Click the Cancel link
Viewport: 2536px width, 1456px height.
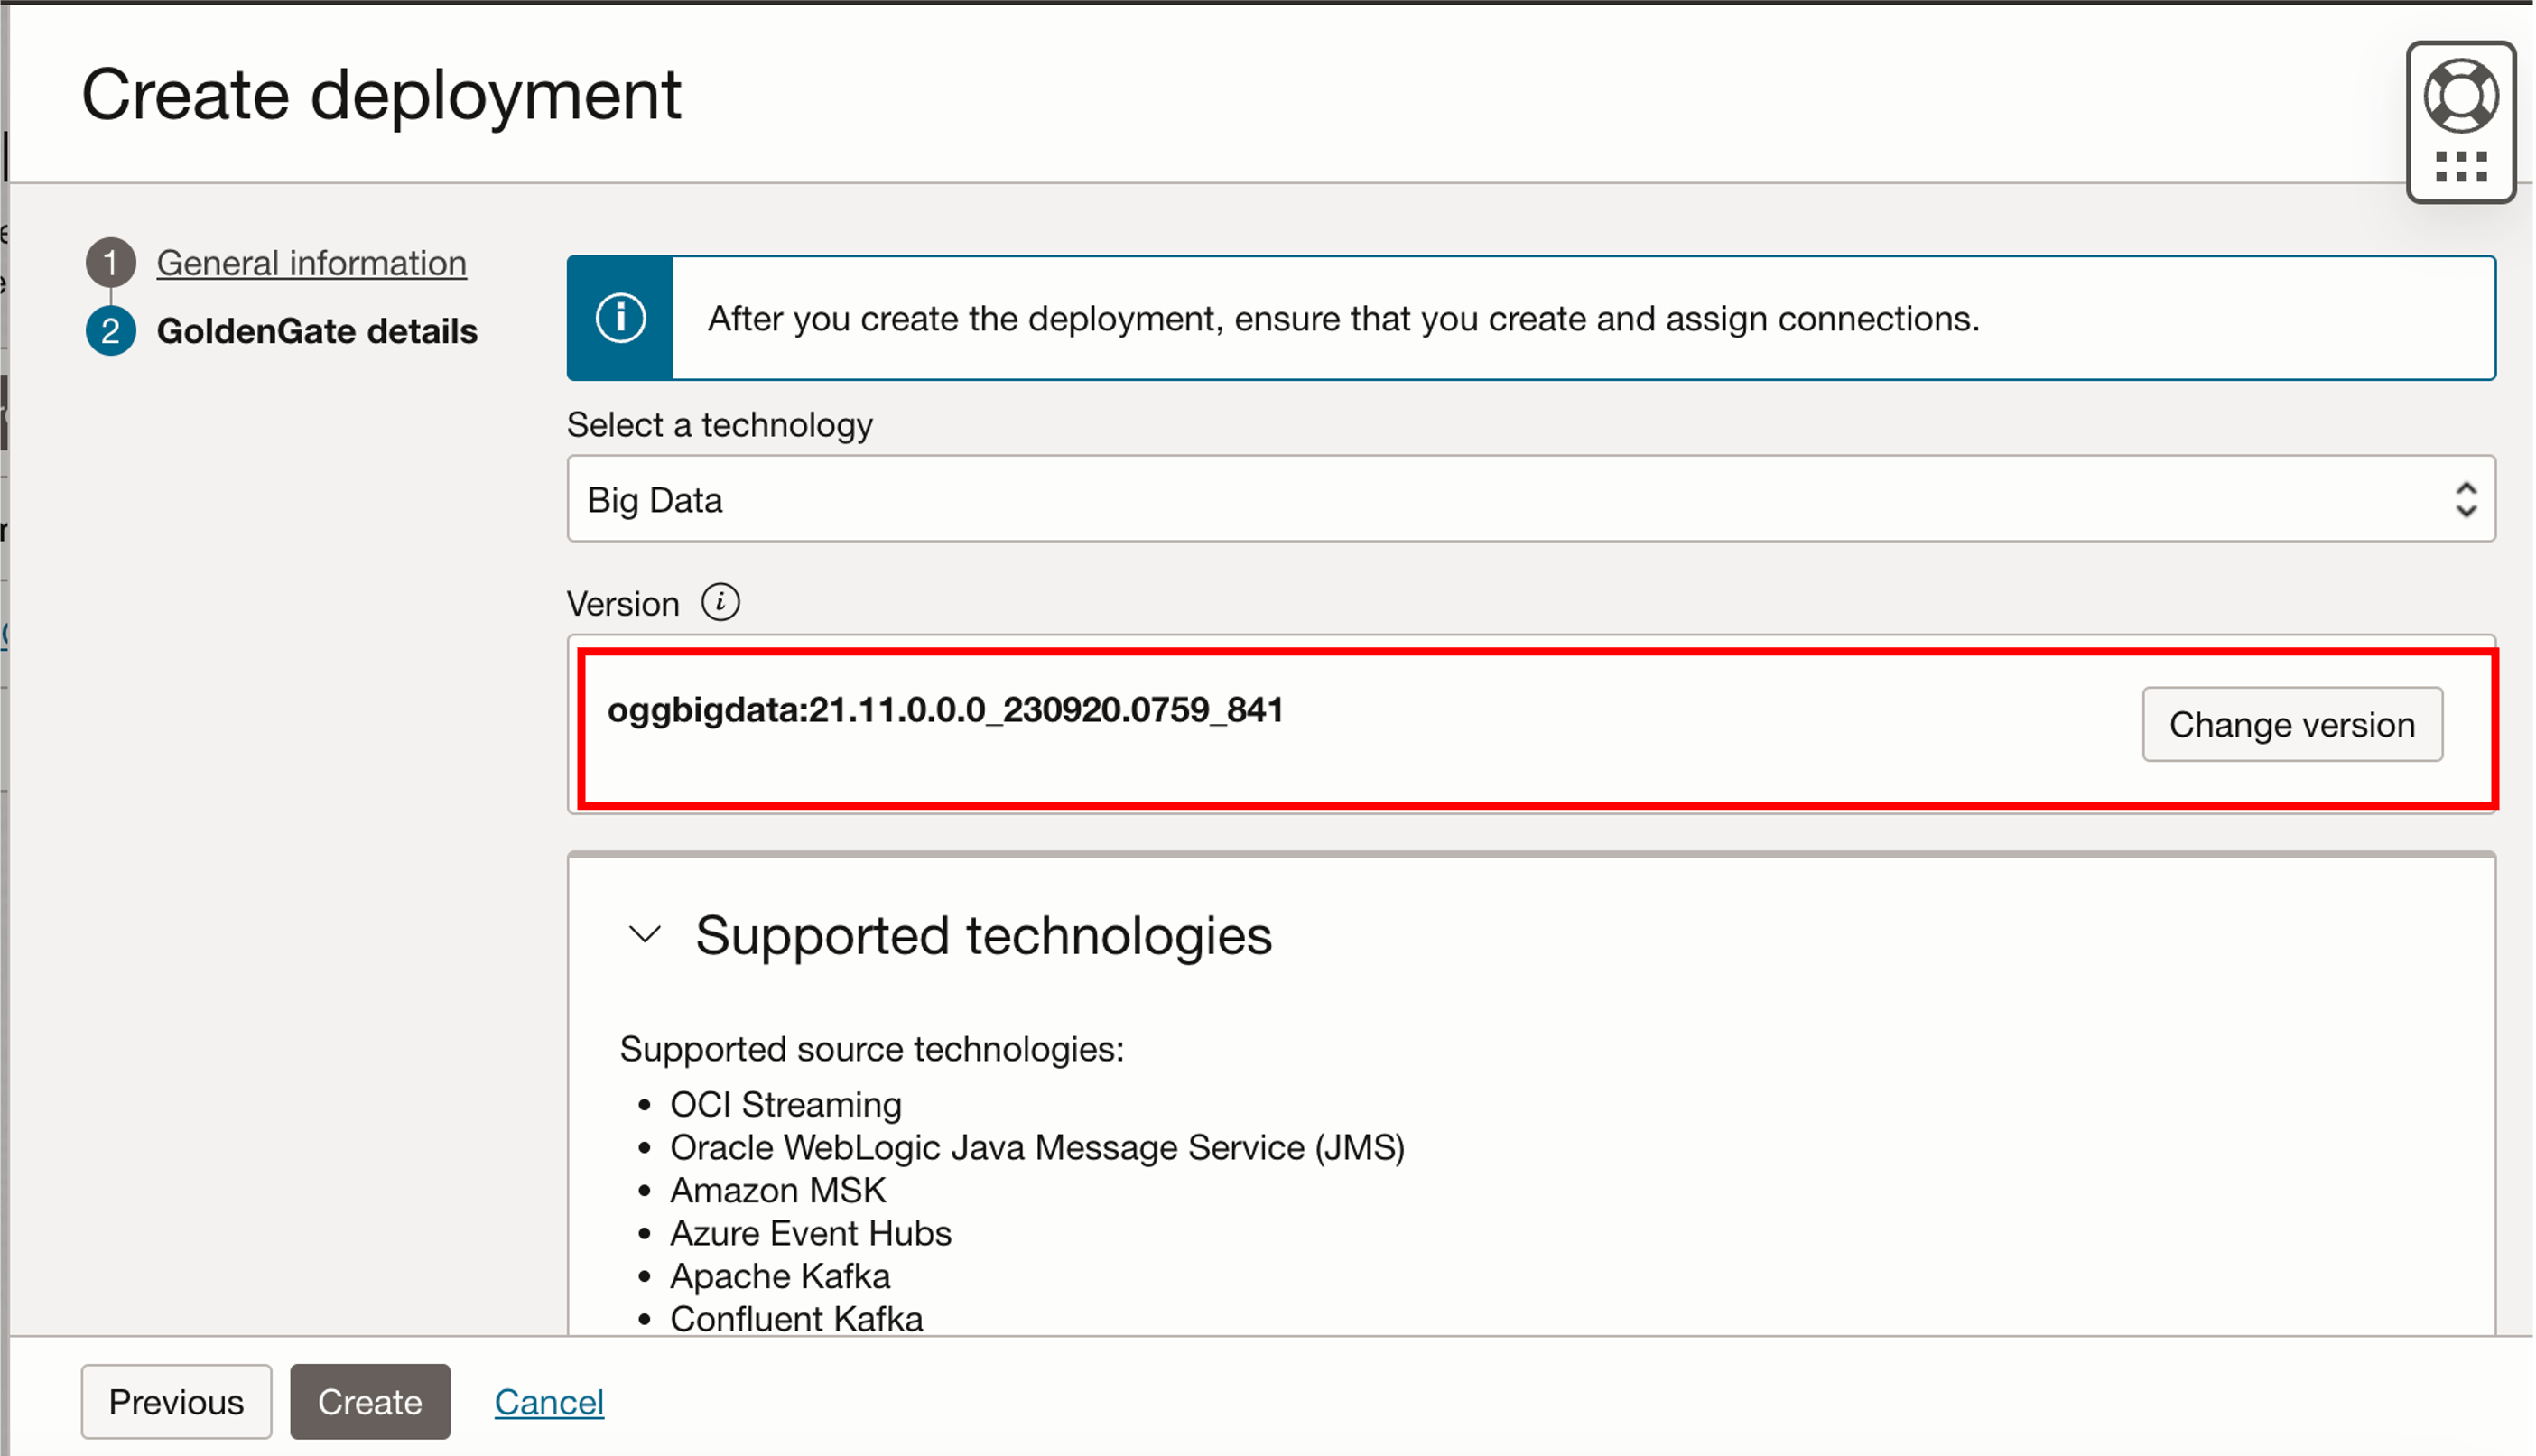[x=549, y=1401]
